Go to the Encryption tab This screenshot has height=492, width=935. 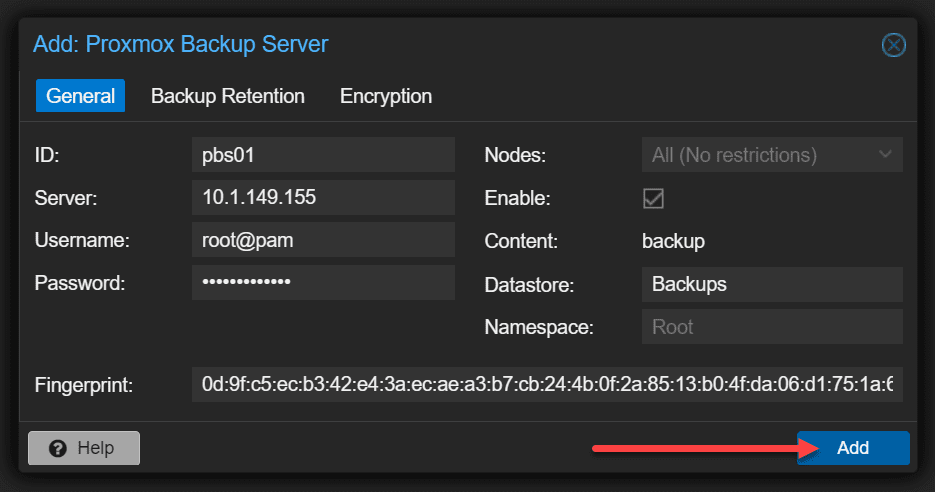pyautogui.click(x=386, y=96)
